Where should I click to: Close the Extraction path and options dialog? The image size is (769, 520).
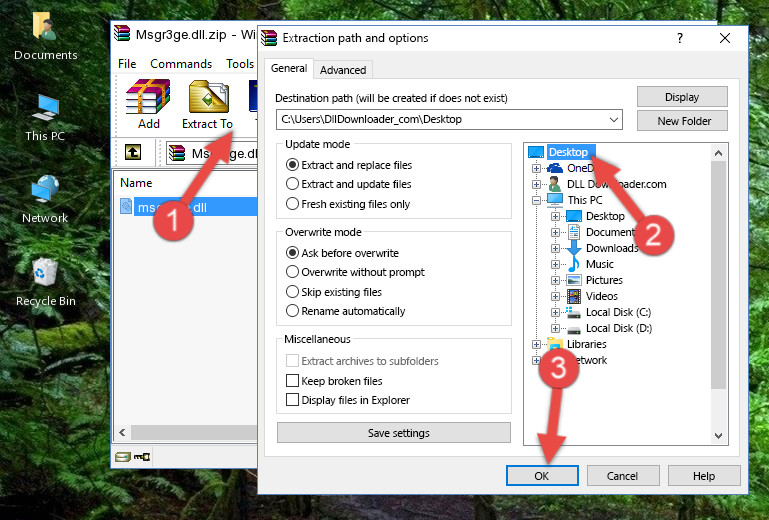click(x=725, y=38)
